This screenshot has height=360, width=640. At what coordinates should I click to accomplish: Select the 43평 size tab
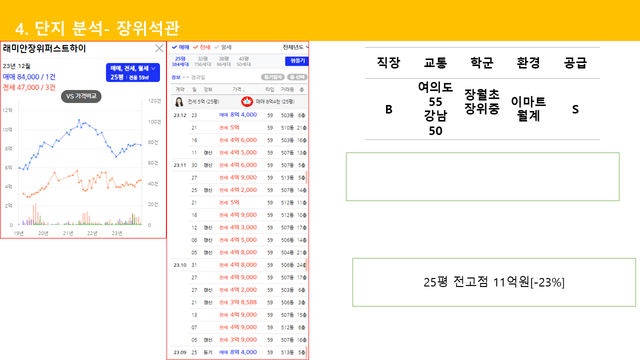click(x=244, y=62)
